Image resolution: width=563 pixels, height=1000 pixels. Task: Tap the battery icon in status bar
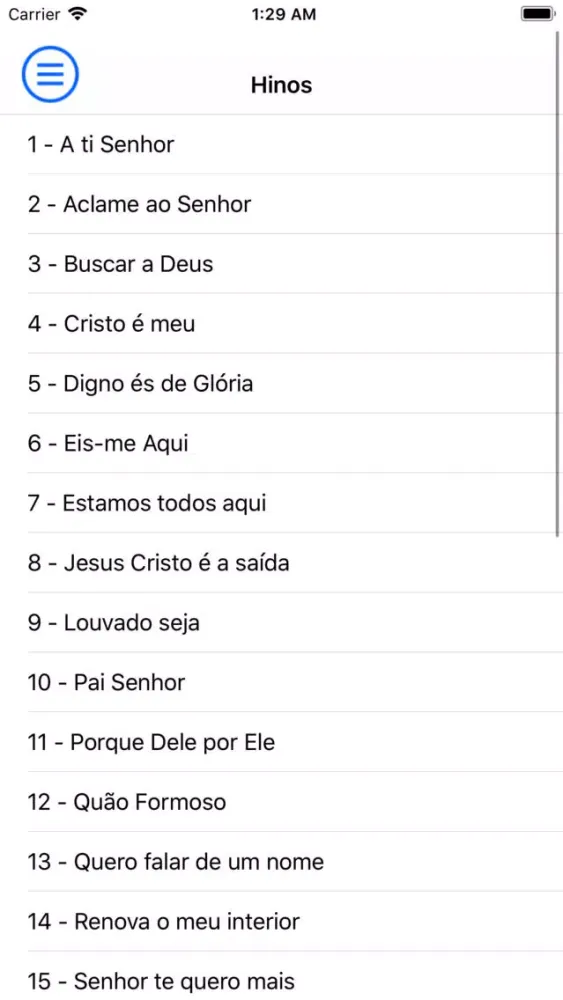tap(537, 14)
